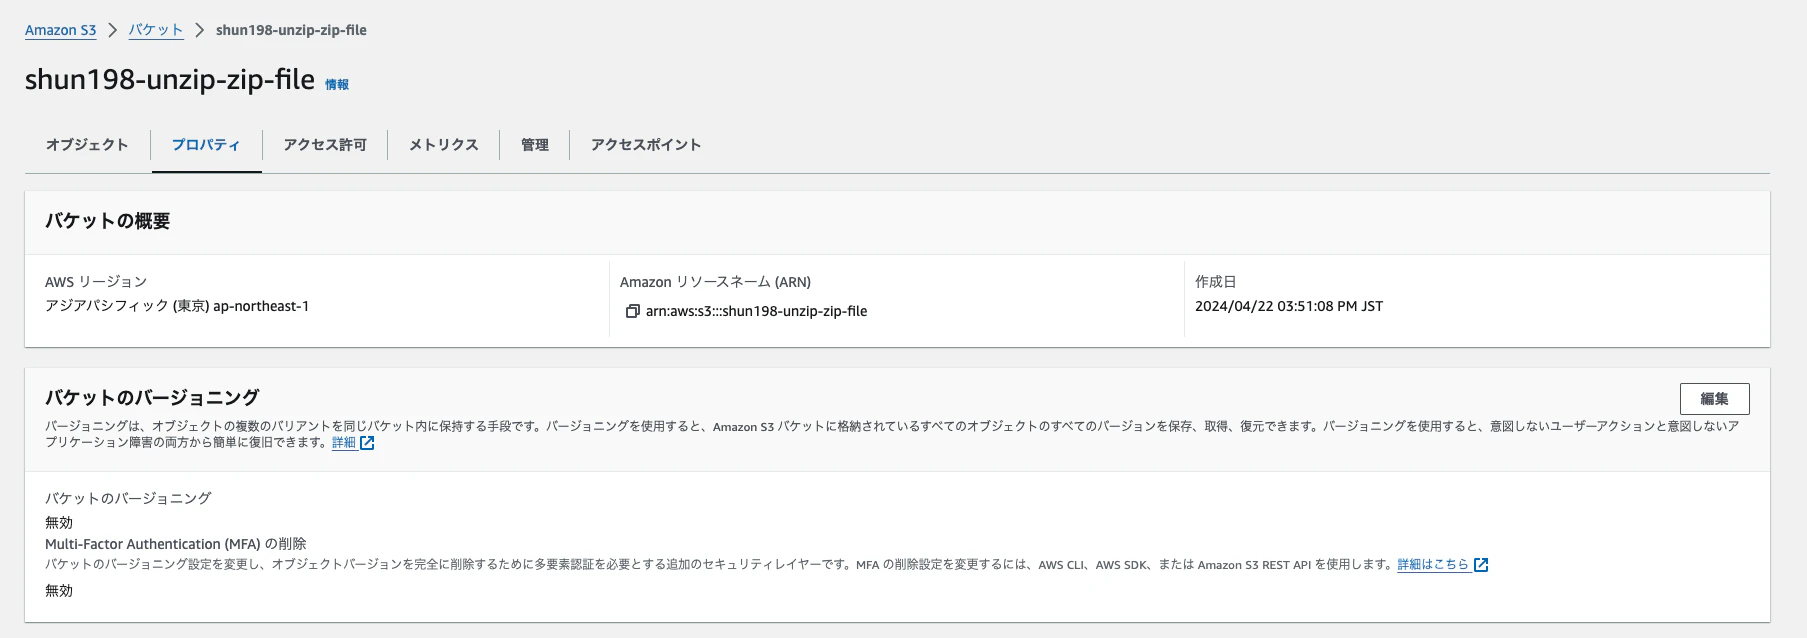Open versioning 詳細 learn-more link

tap(344, 442)
